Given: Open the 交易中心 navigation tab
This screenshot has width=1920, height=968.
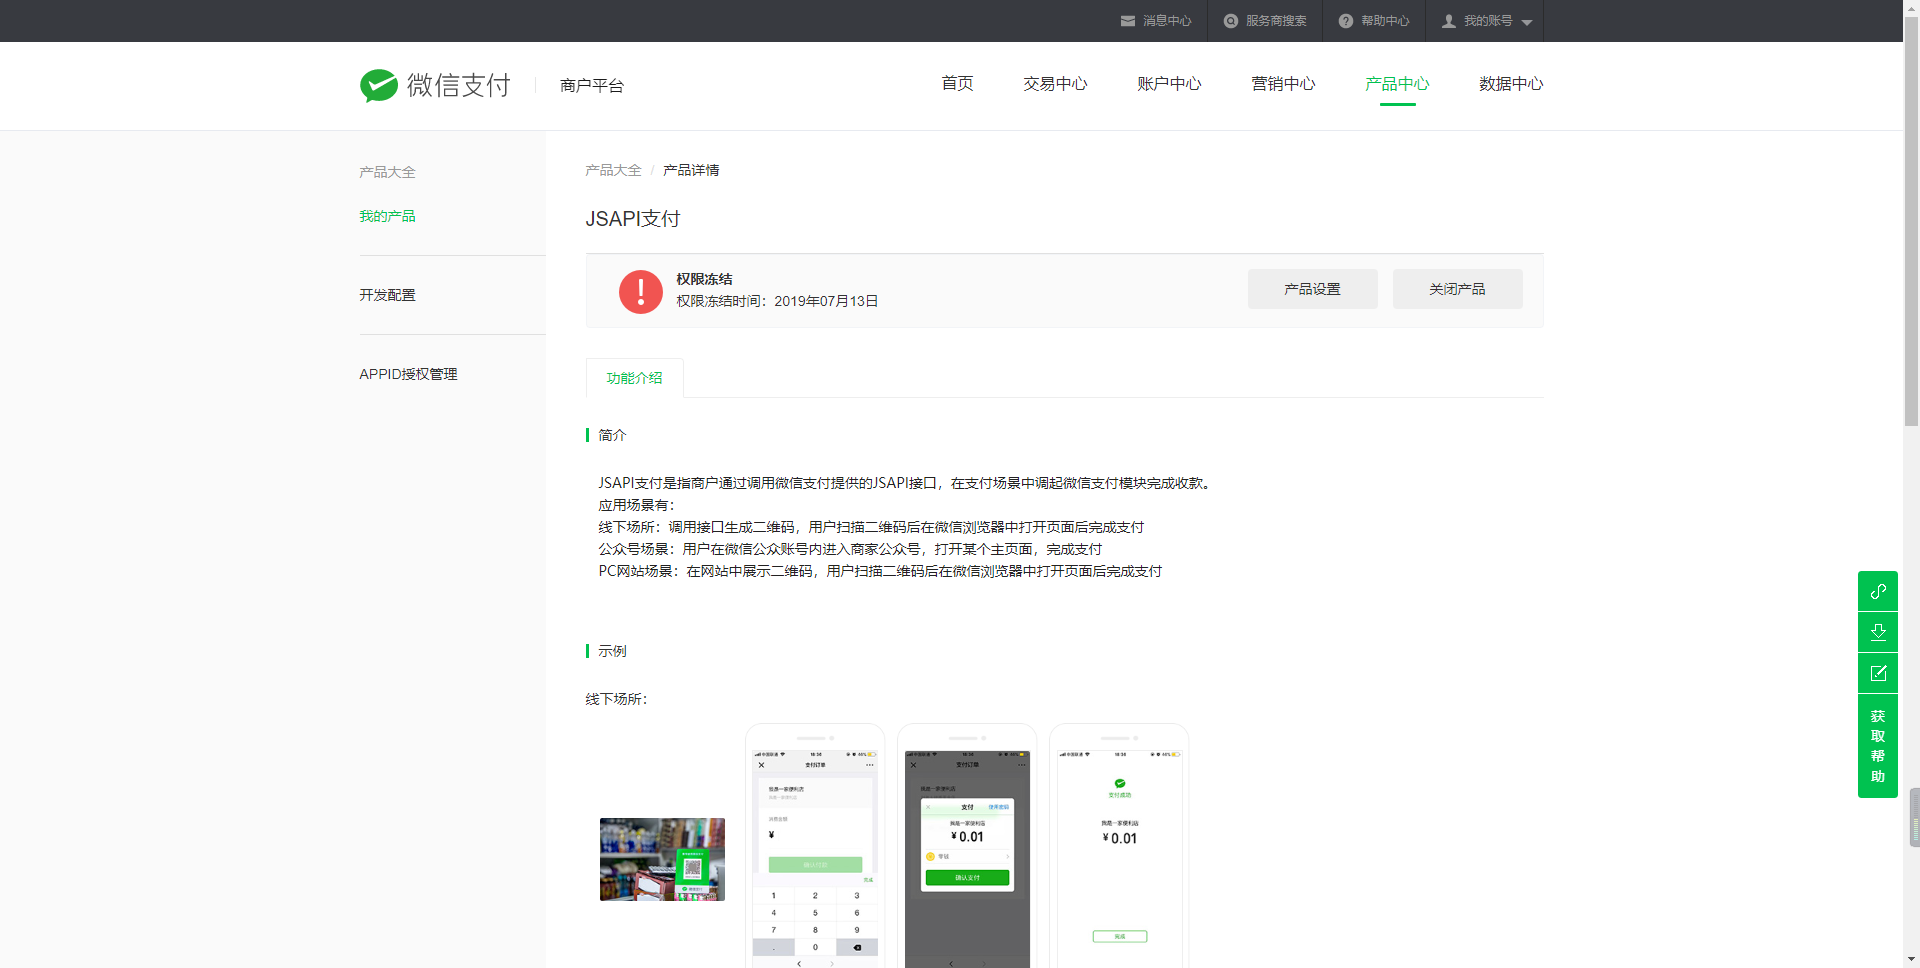Looking at the screenshot, I should [x=1055, y=84].
